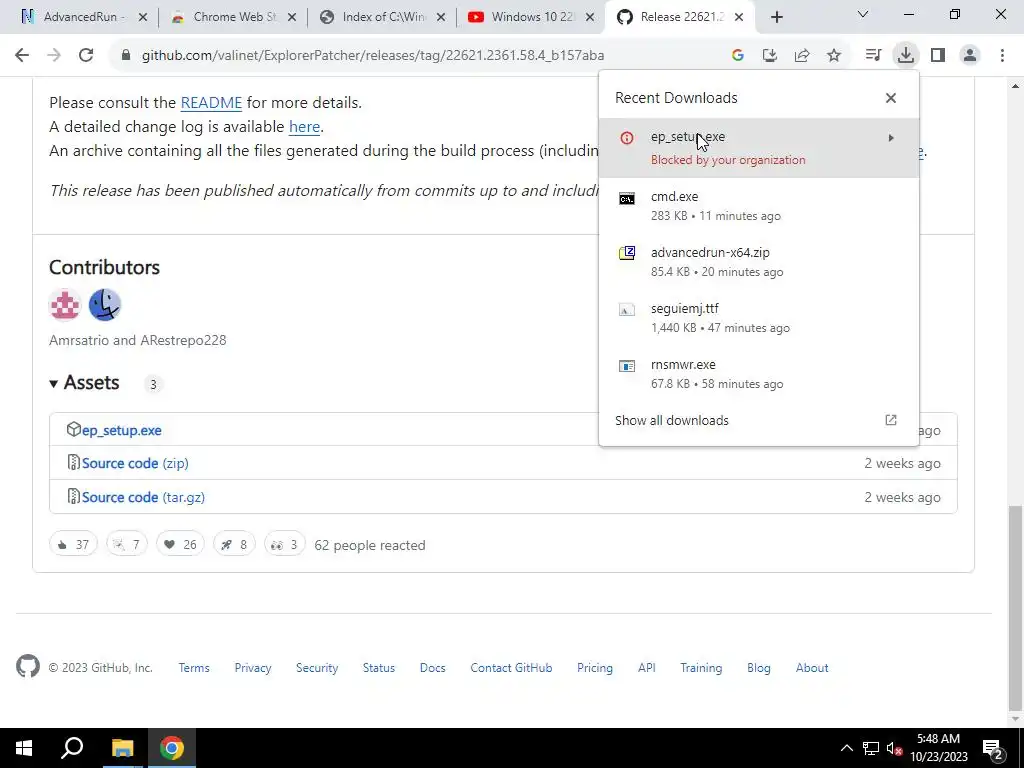Screen dimensions: 1024x768
Task: Open the muted volume tray icon
Action: click(x=895, y=748)
